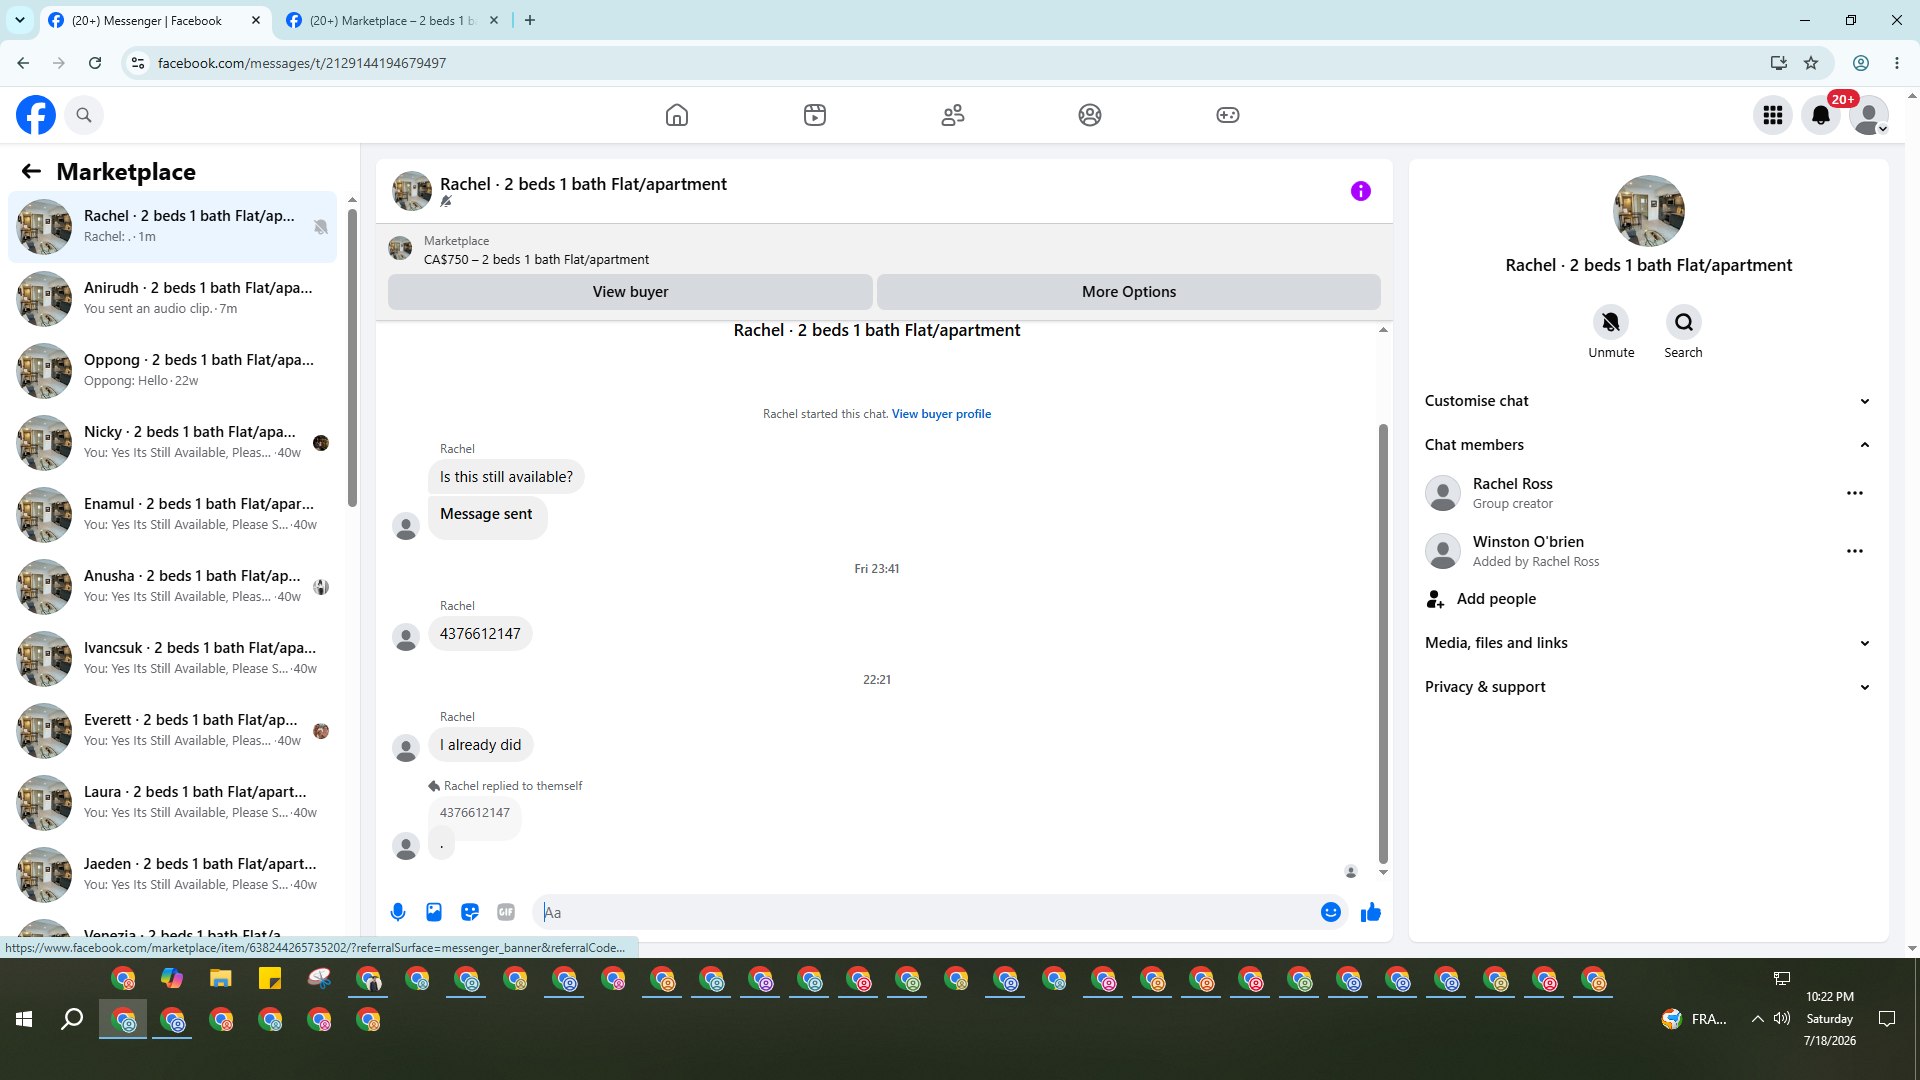Open Anirudh chat in Marketplace list

173,299
